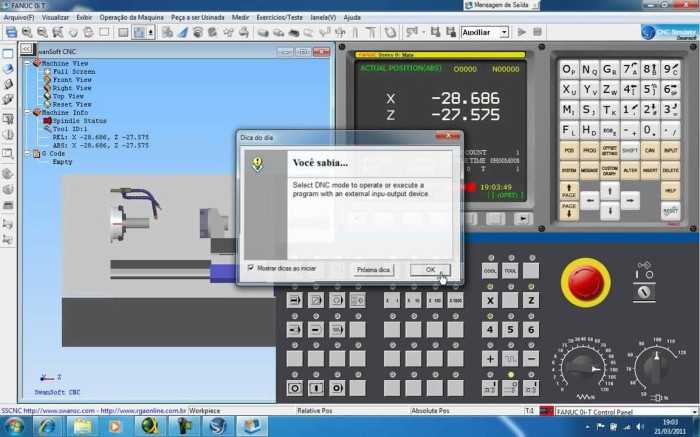This screenshot has width=700, height=437.
Task: Toggle the COOL coolant button
Action: click(x=490, y=271)
